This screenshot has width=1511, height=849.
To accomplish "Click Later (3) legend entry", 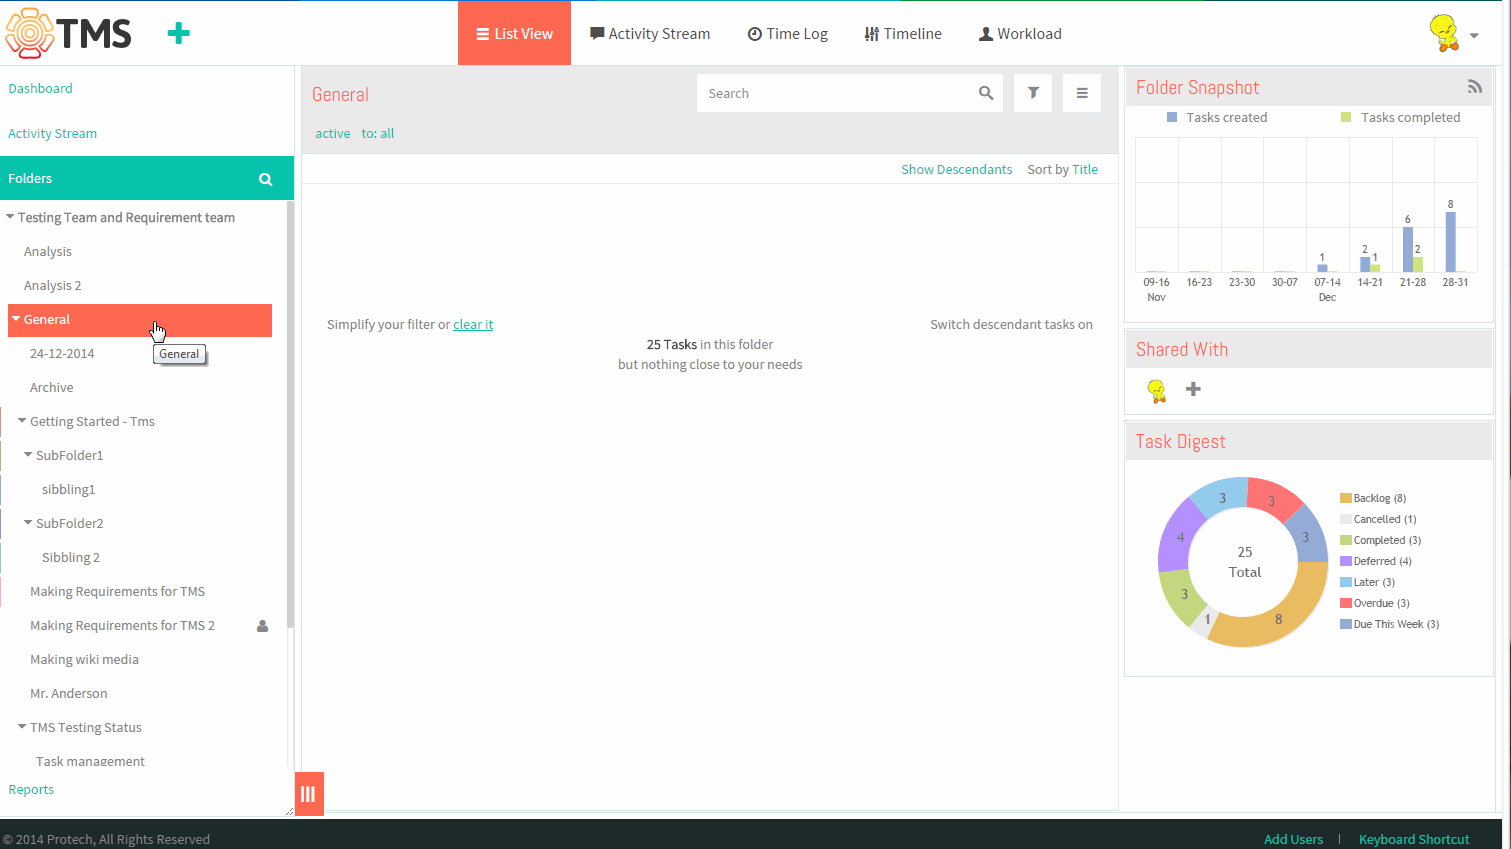I will (x=1367, y=582).
